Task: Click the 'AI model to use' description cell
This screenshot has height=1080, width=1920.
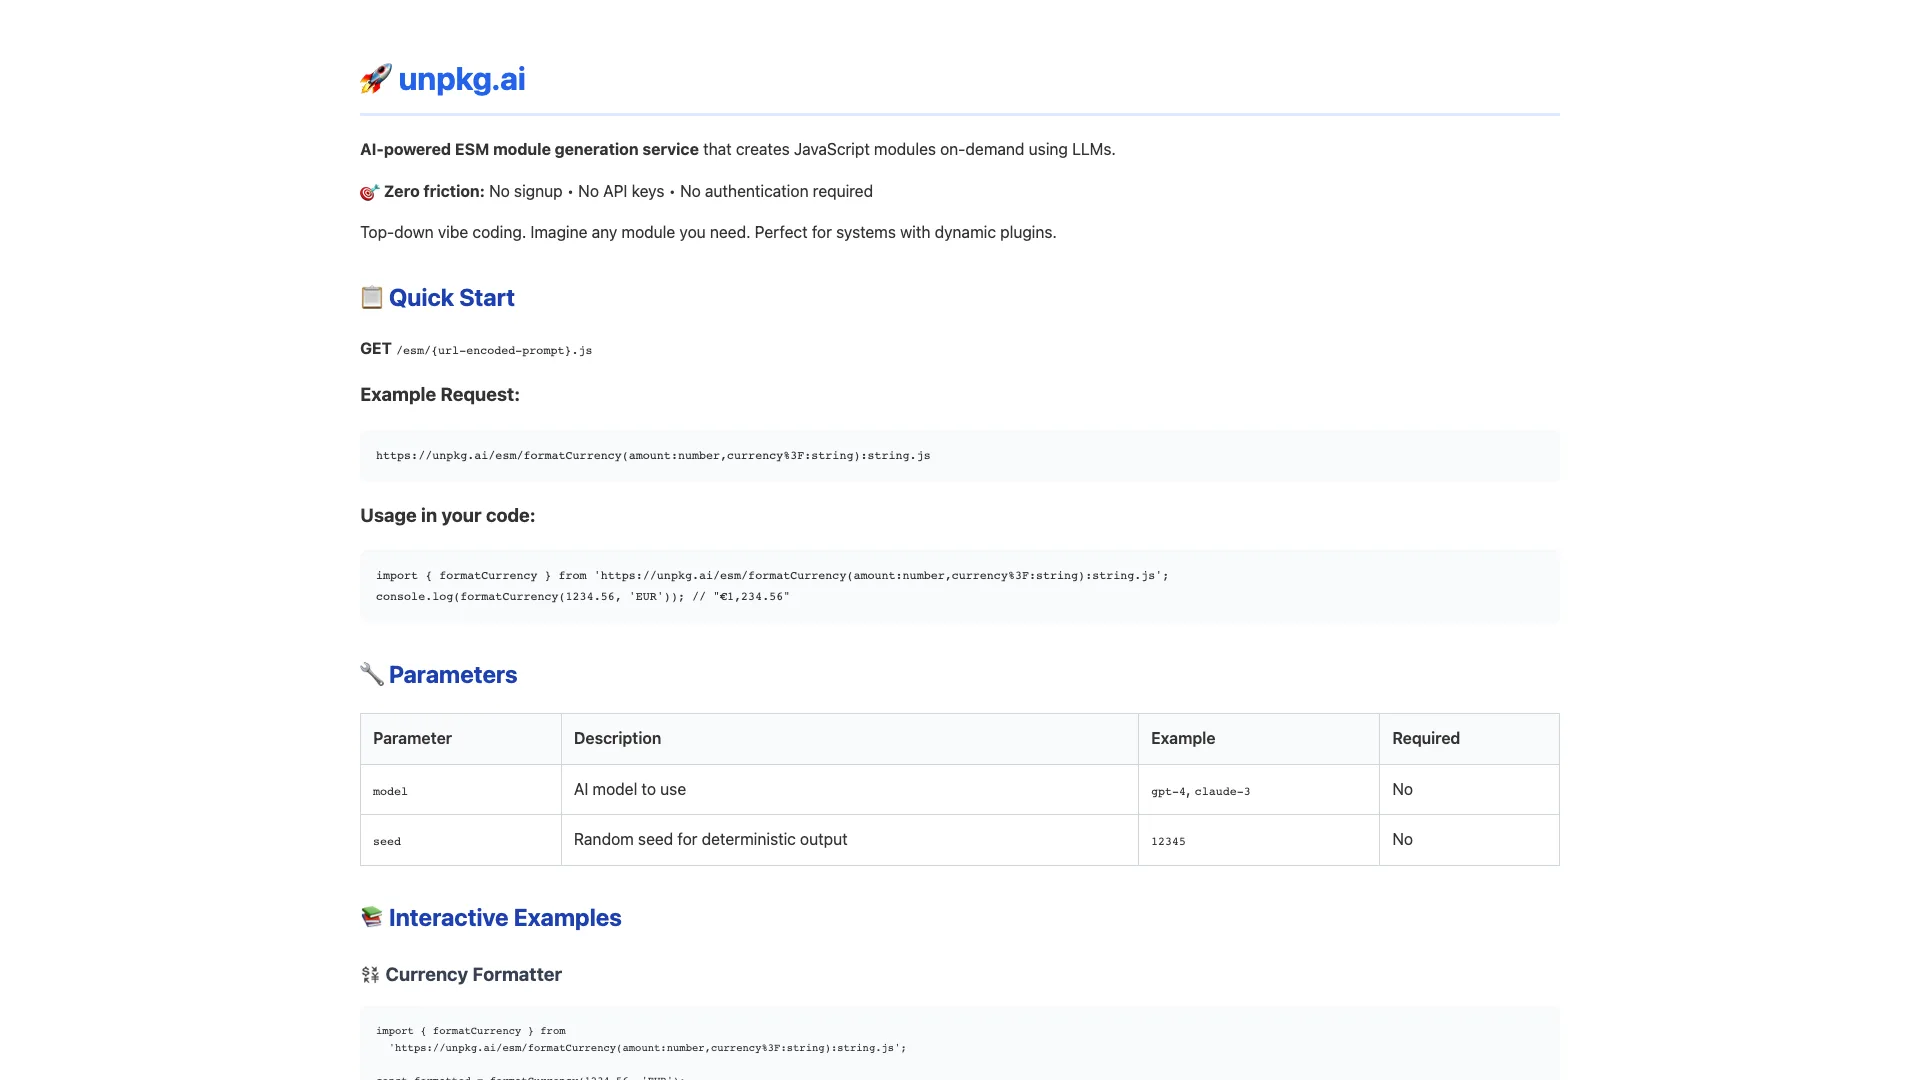Action: tap(850, 790)
